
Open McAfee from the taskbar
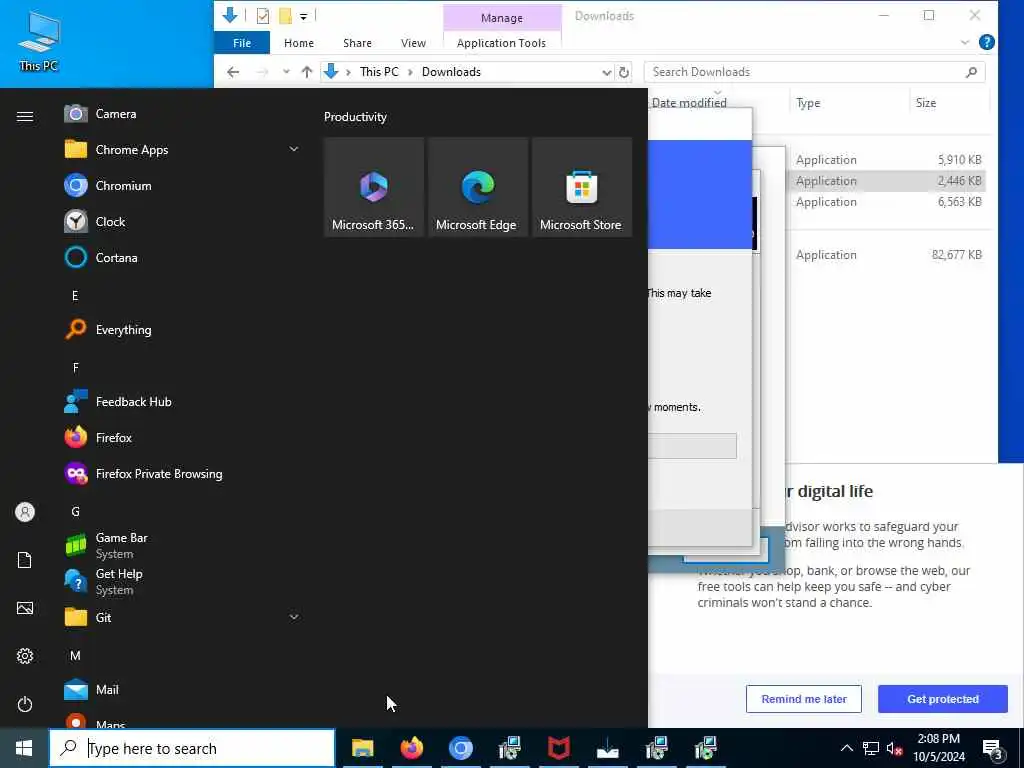[x=558, y=748]
